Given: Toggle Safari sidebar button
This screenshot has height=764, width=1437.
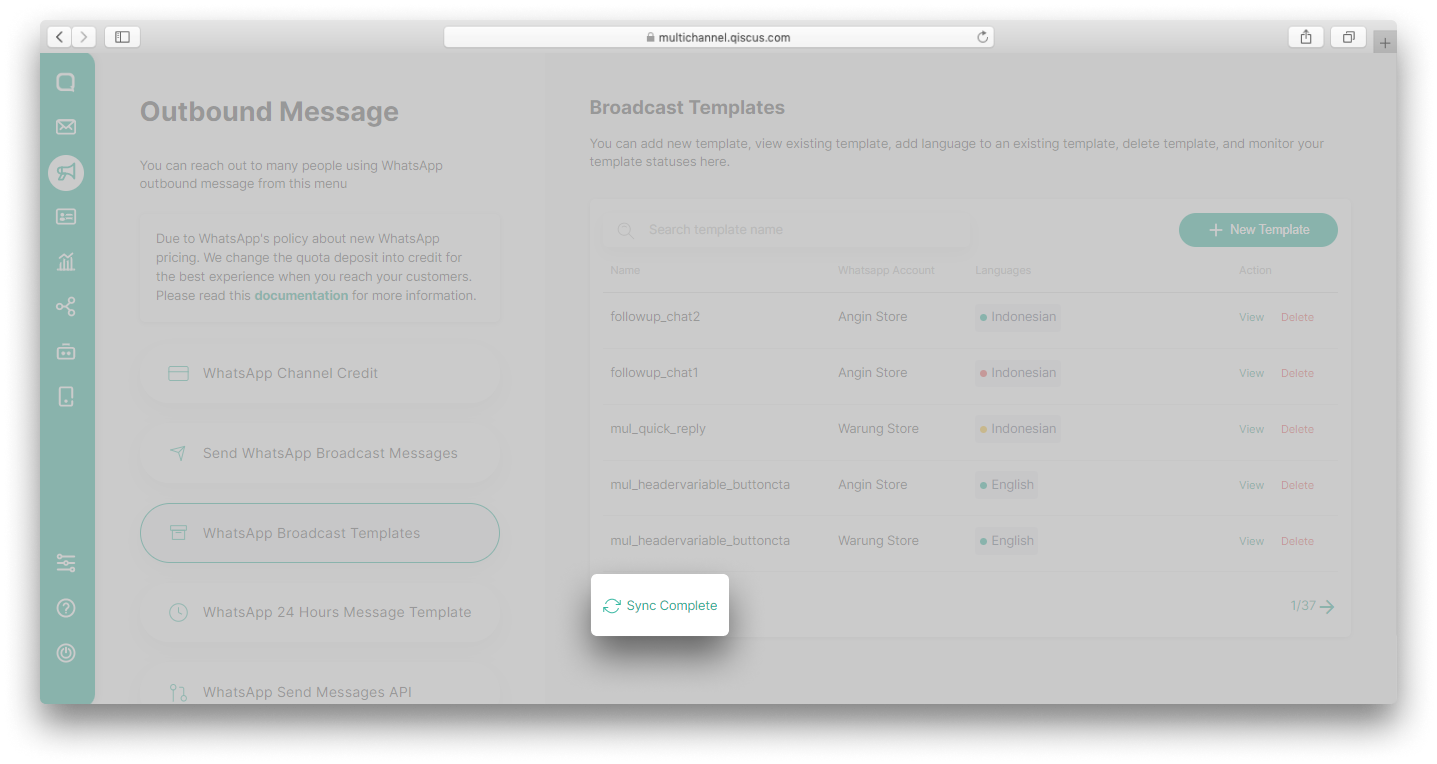Looking at the screenshot, I should (122, 37).
